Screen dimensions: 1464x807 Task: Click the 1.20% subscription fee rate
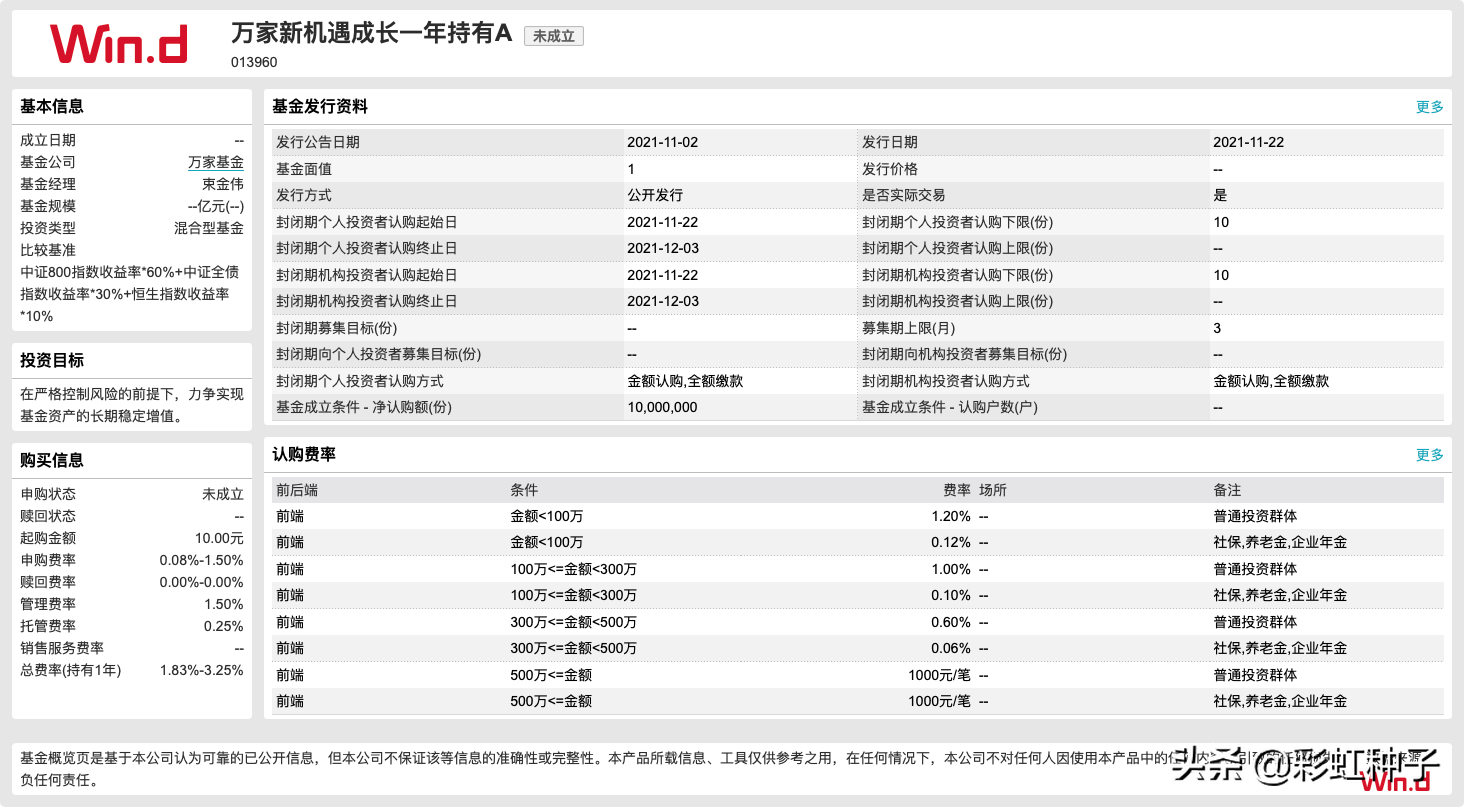pos(951,516)
